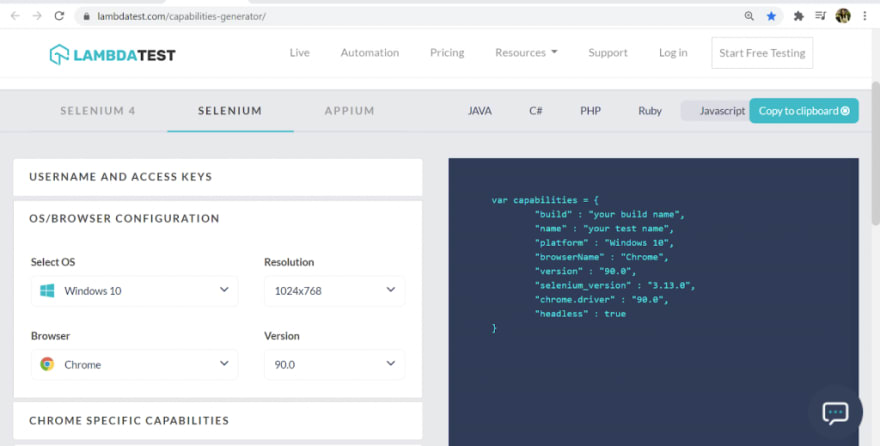Image resolution: width=880 pixels, height=446 pixels.
Task: Go back using browser back arrow
Action: coord(15,16)
